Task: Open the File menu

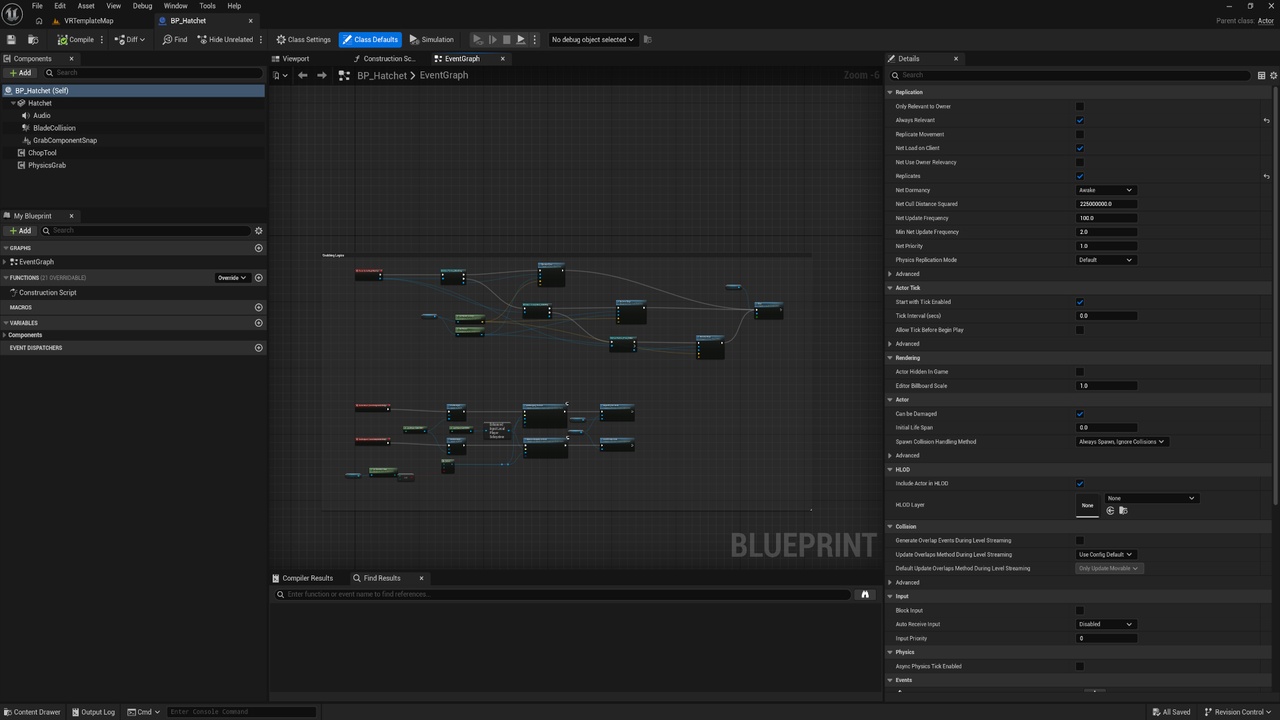Action: tap(37, 6)
